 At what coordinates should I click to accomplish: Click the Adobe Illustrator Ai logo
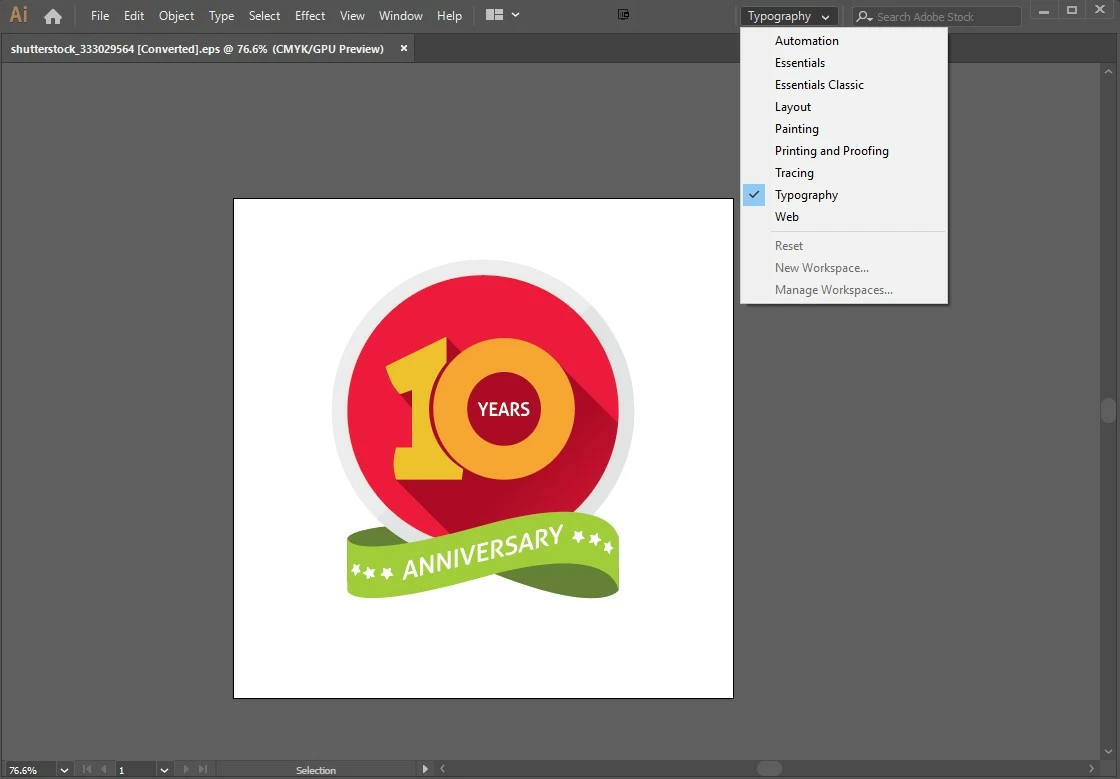(x=19, y=14)
